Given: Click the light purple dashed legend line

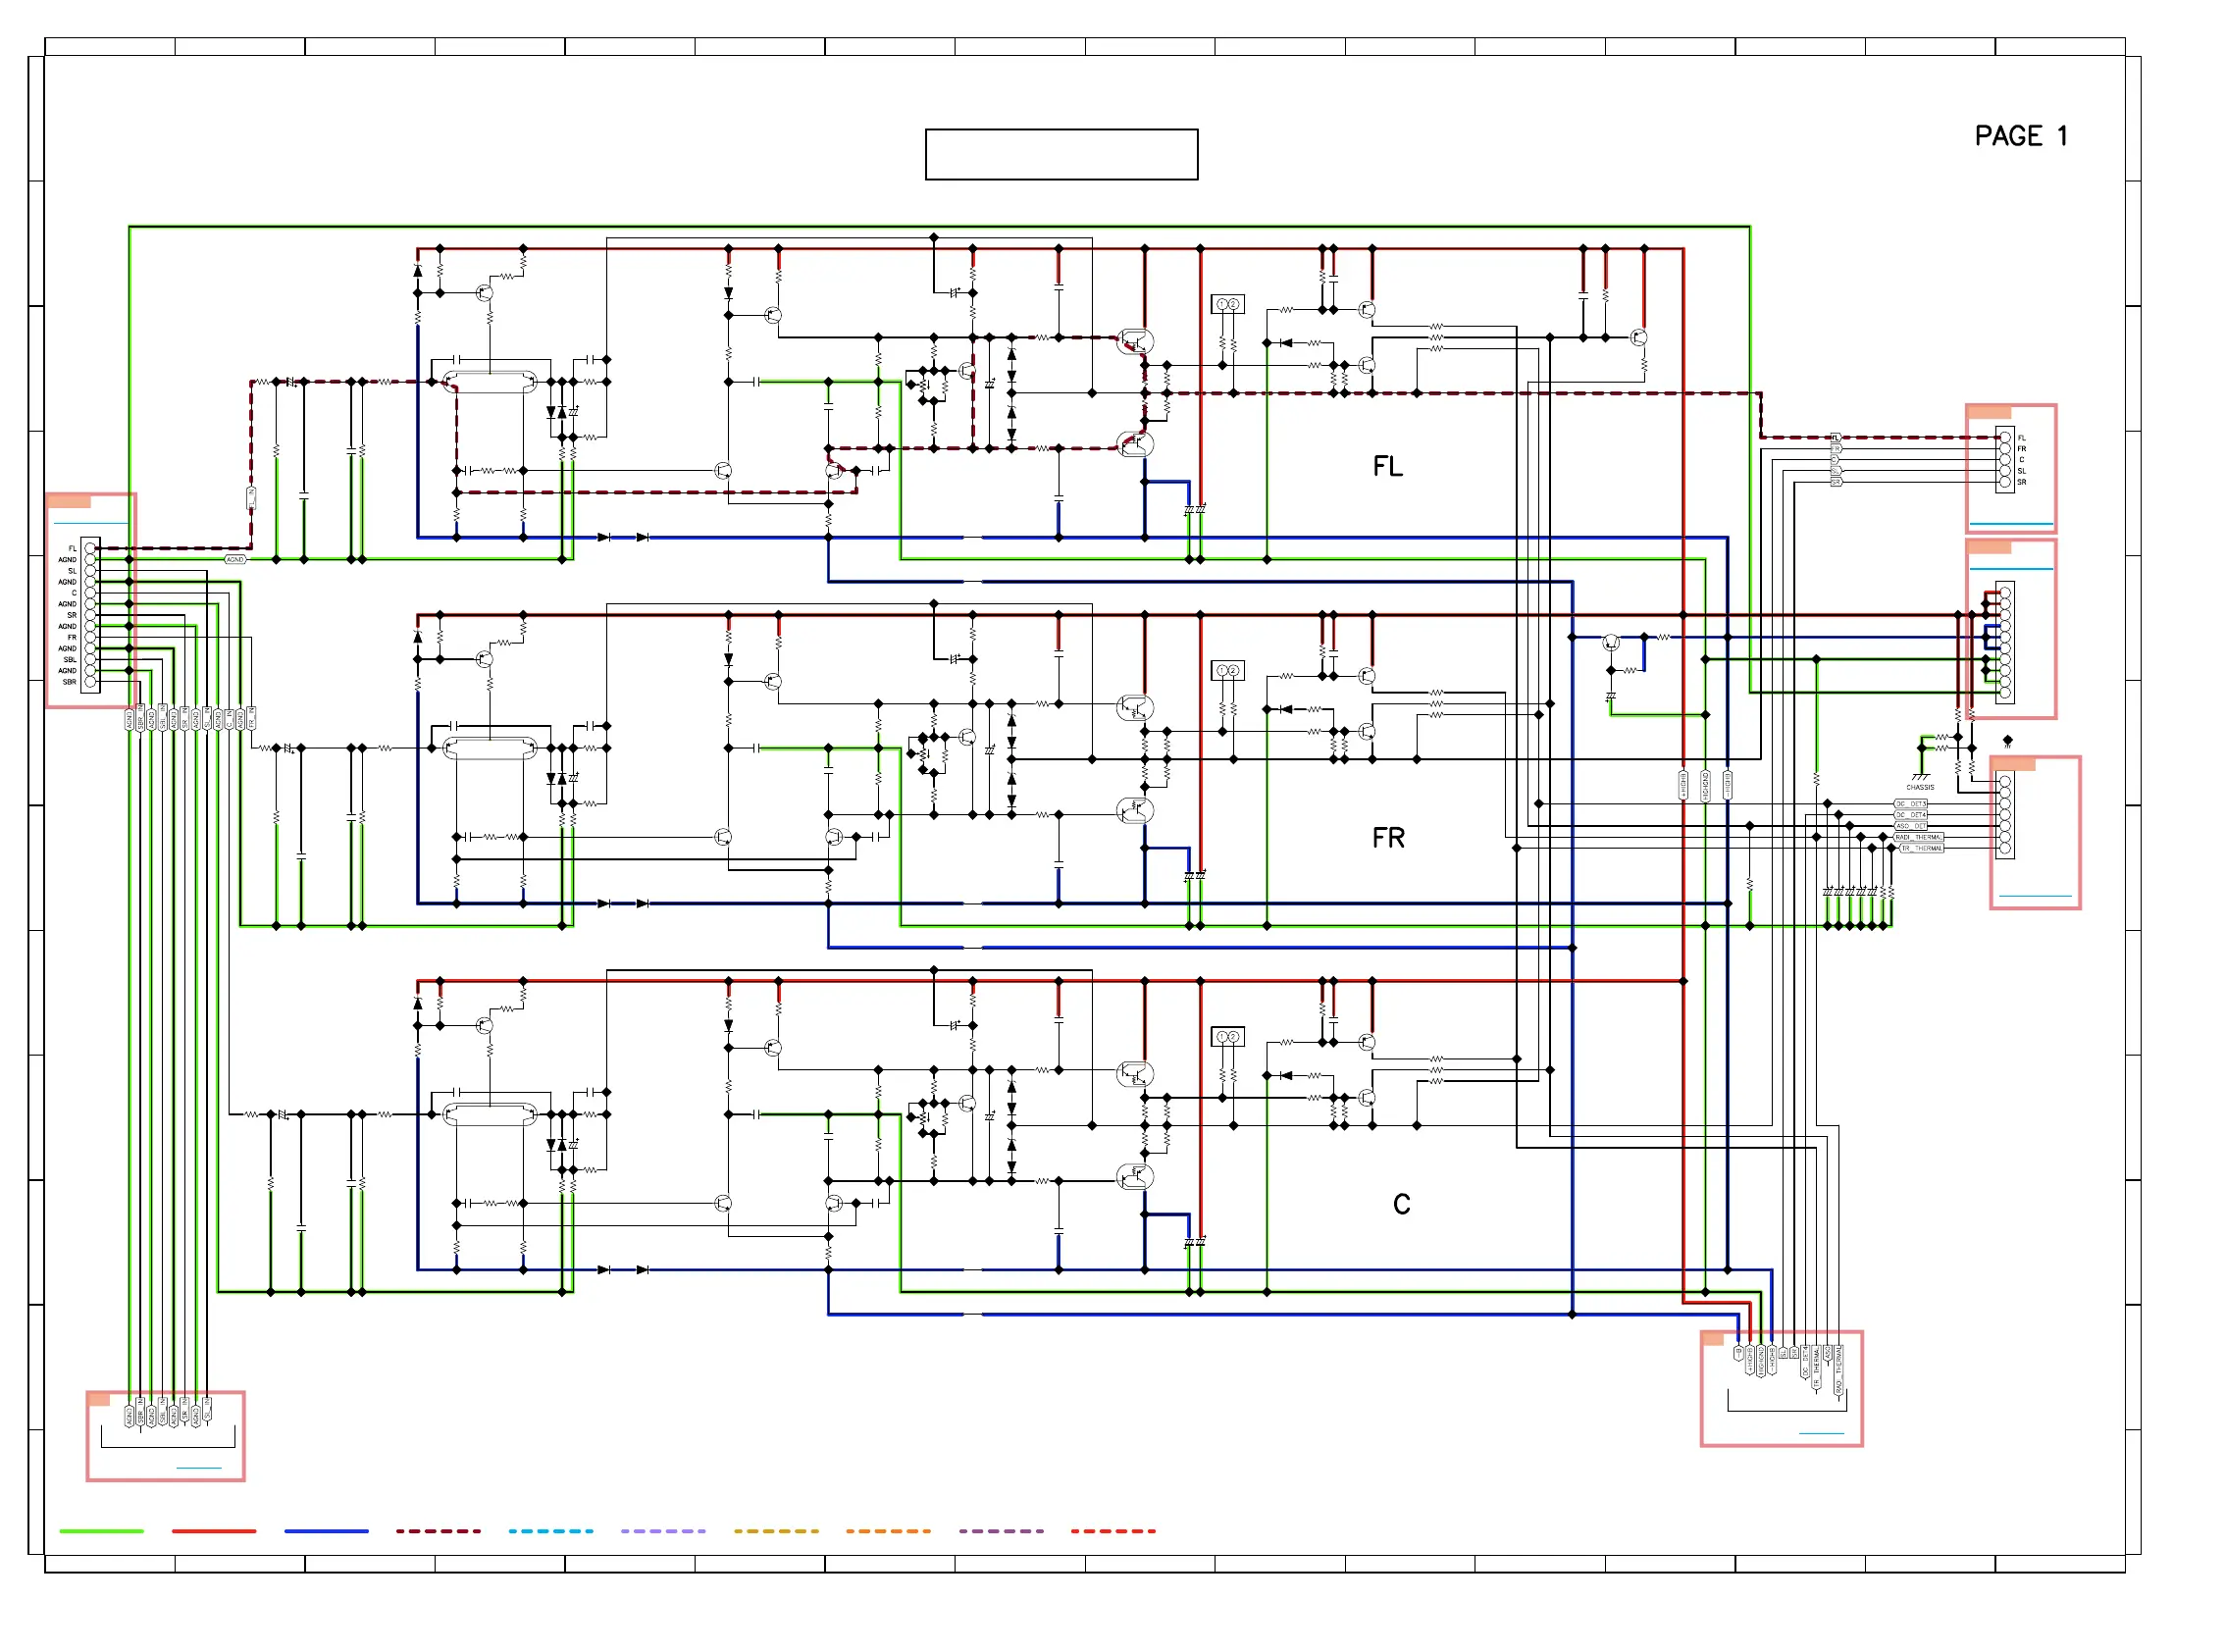Looking at the screenshot, I should point(663,1531).
